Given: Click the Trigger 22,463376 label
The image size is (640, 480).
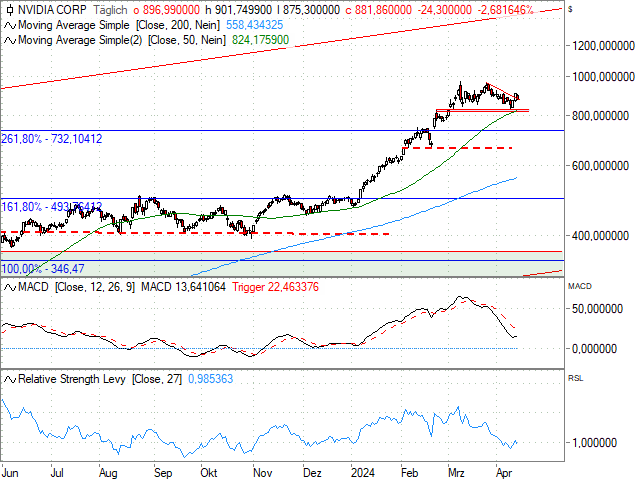Looking at the screenshot, I should pos(276,287).
